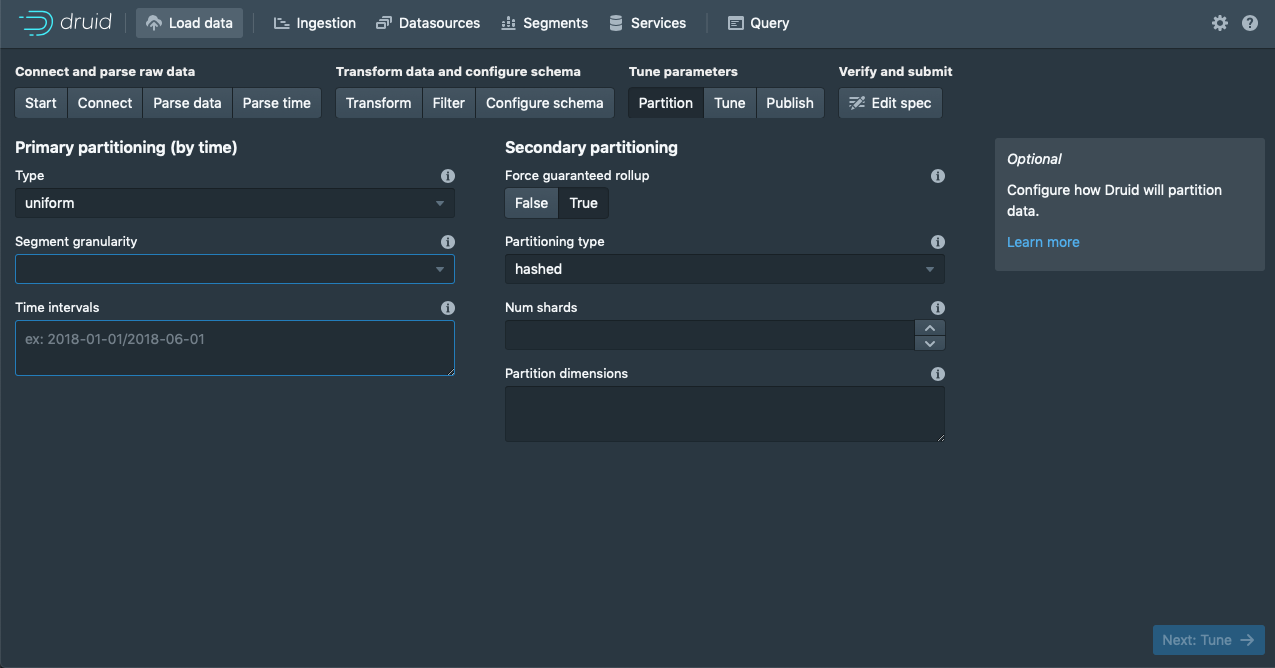The image size is (1275, 668).
Task: Set Force guaranteed rollup to True
Action: pyautogui.click(x=584, y=203)
